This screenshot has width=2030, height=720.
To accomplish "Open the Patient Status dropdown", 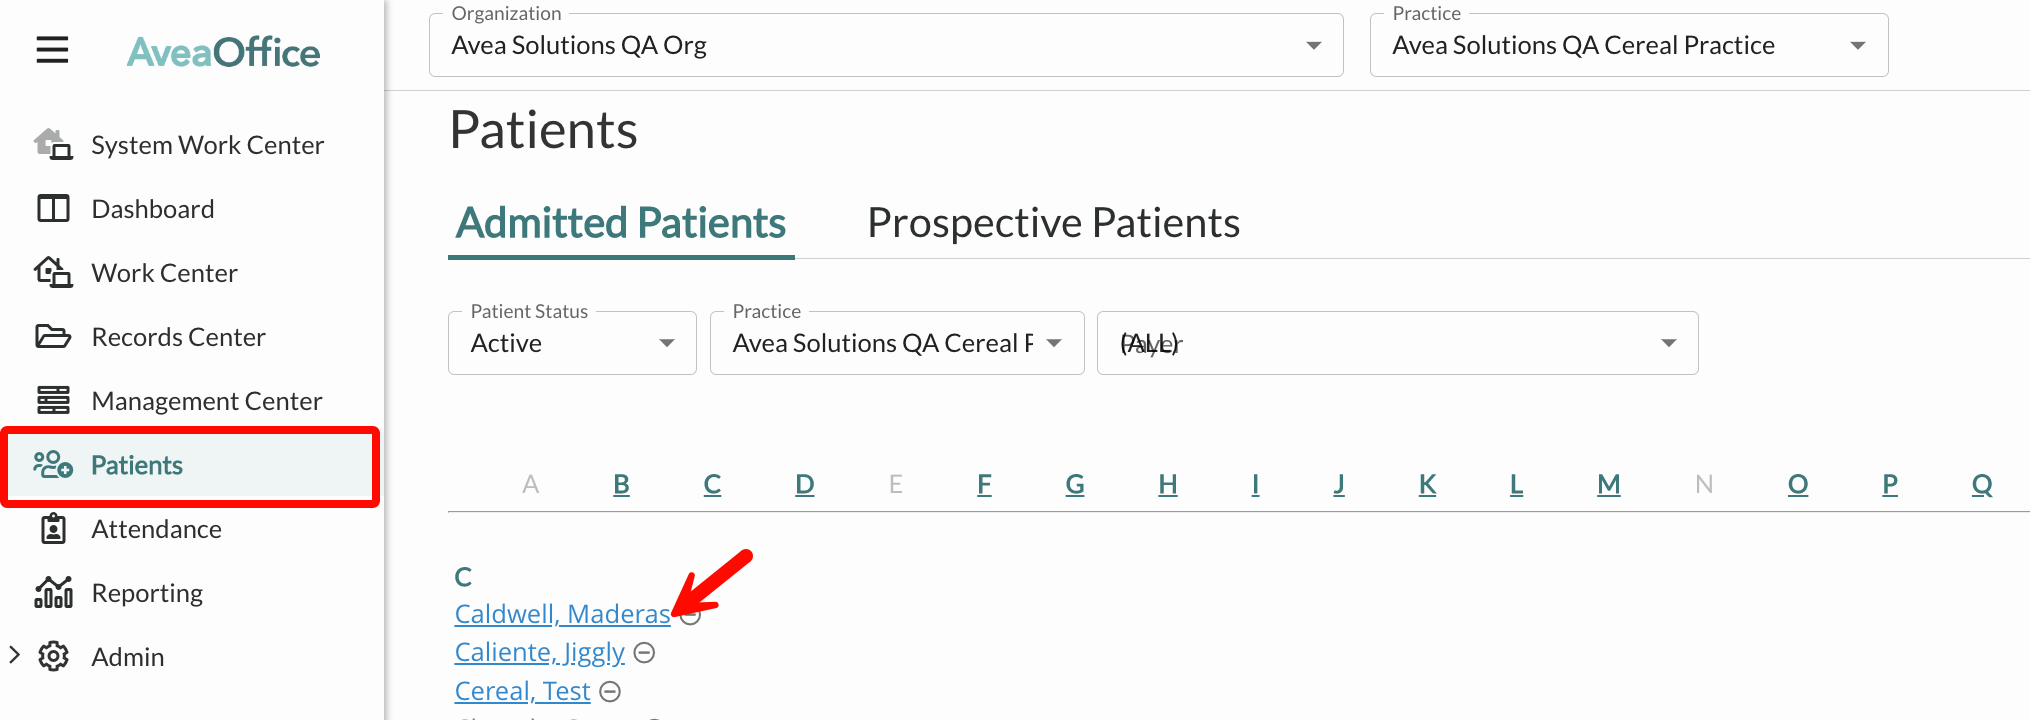I will pos(572,343).
